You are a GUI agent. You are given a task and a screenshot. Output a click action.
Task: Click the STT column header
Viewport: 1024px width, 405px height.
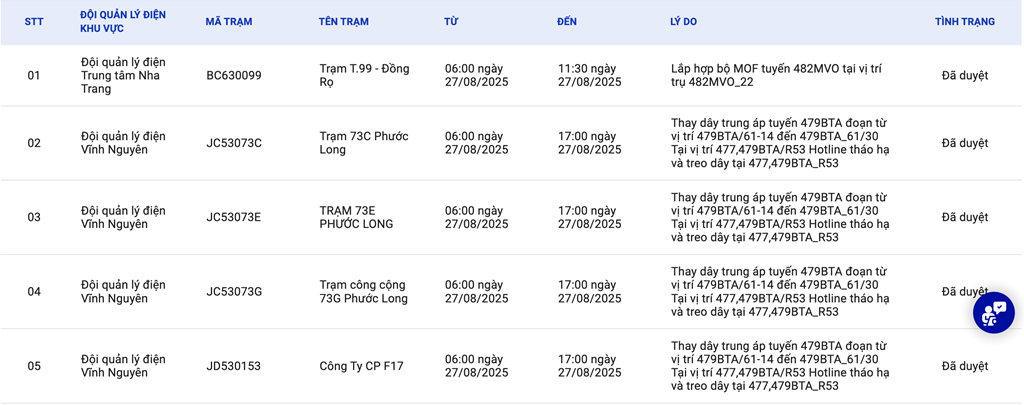tap(34, 22)
